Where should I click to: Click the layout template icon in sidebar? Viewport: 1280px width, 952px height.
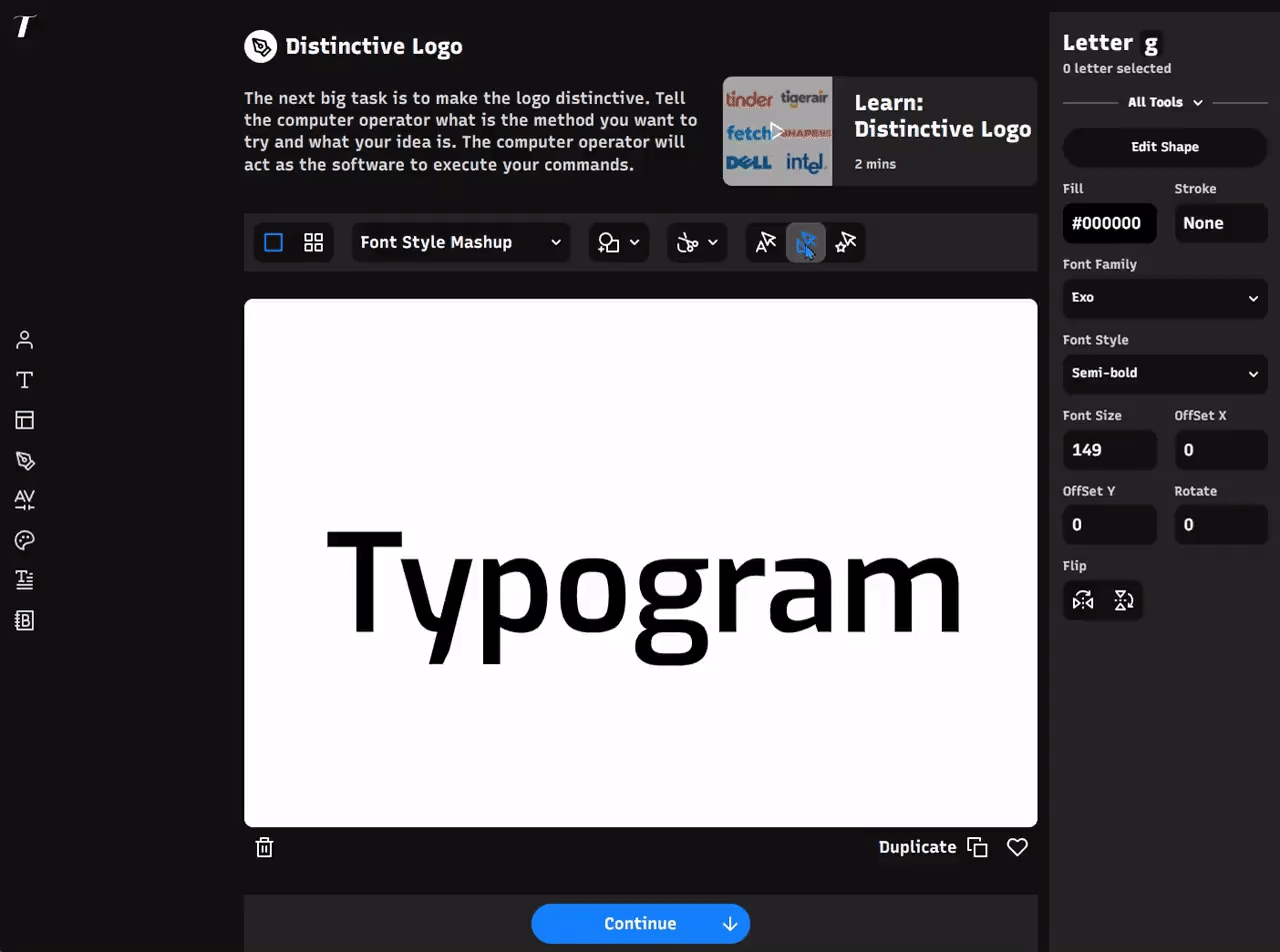25,420
